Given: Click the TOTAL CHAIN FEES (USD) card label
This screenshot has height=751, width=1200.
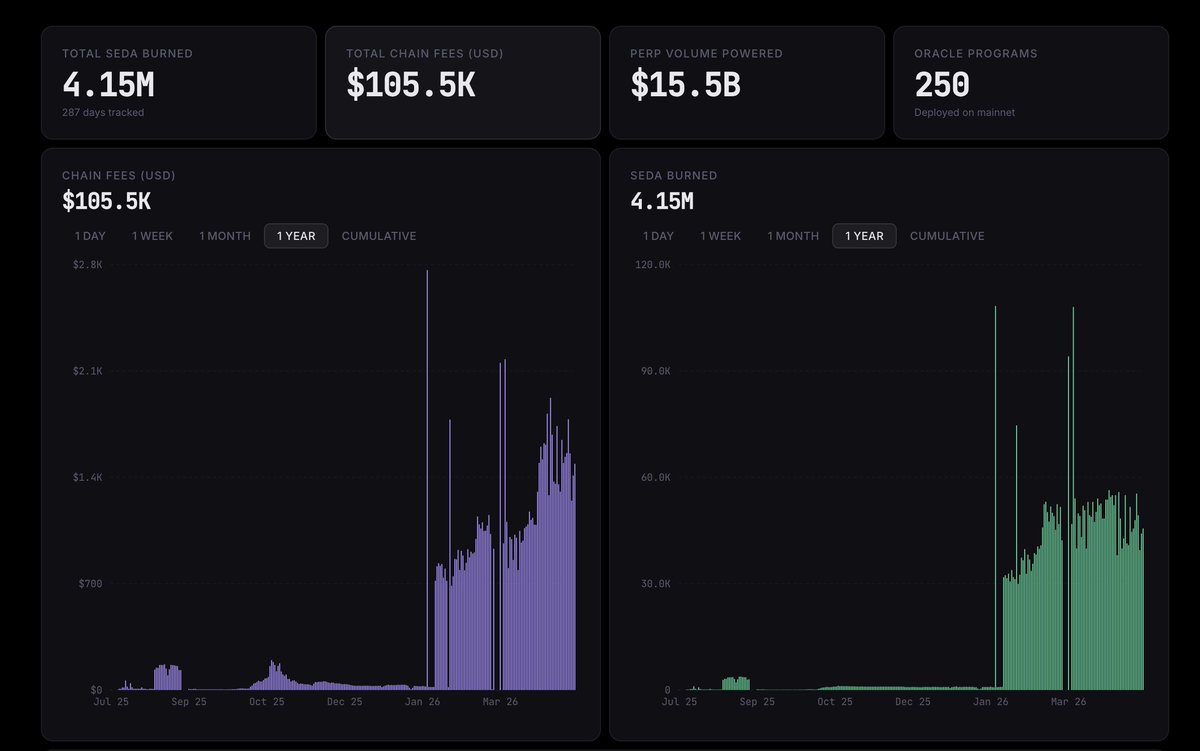Looking at the screenshot, I should click(x=425, y=54).
